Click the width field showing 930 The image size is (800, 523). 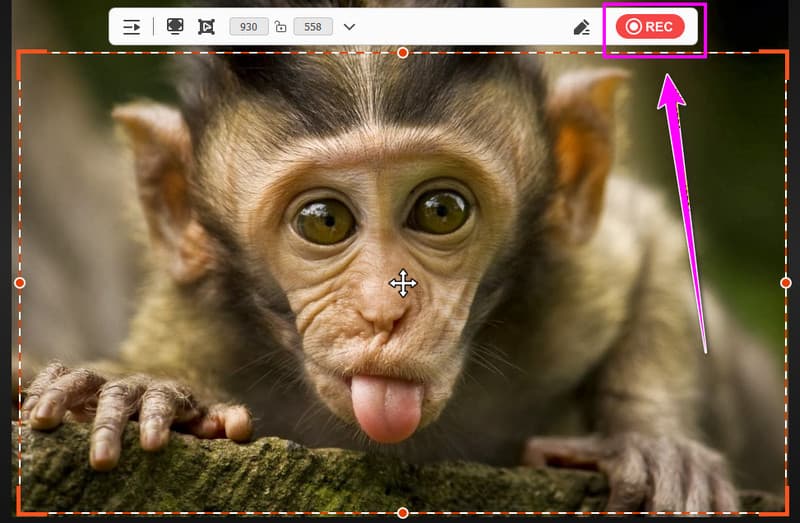click(x=249, y=27)
